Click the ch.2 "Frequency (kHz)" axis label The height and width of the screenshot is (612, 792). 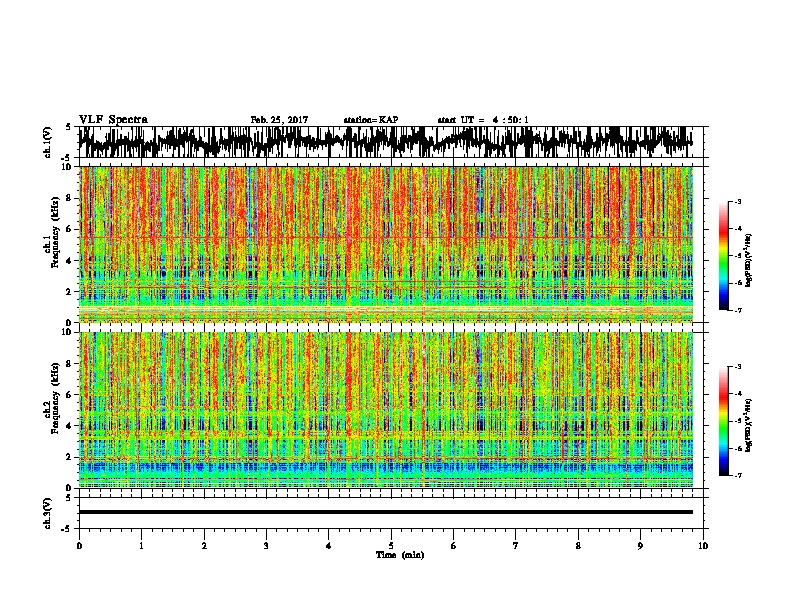[x=55, y=398]
